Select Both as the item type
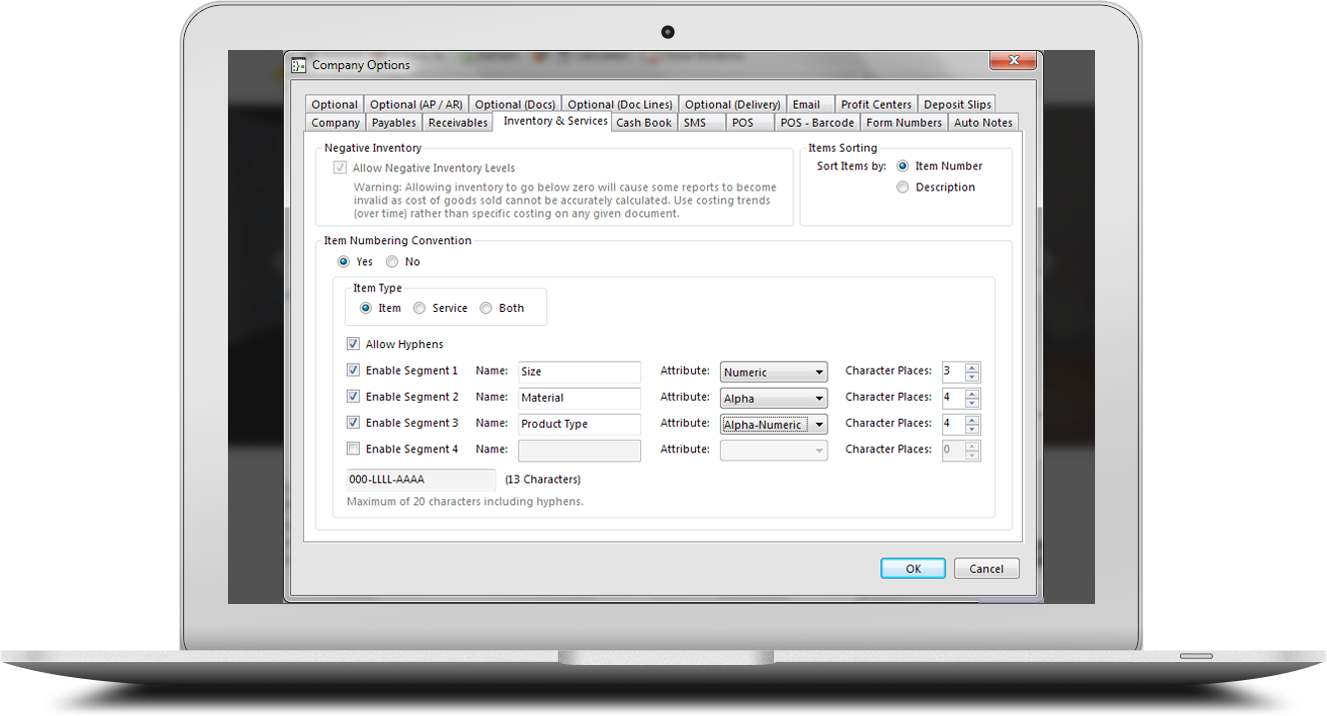The height and width of the screenshot is (716, 1327). click(x=486, y=308)
